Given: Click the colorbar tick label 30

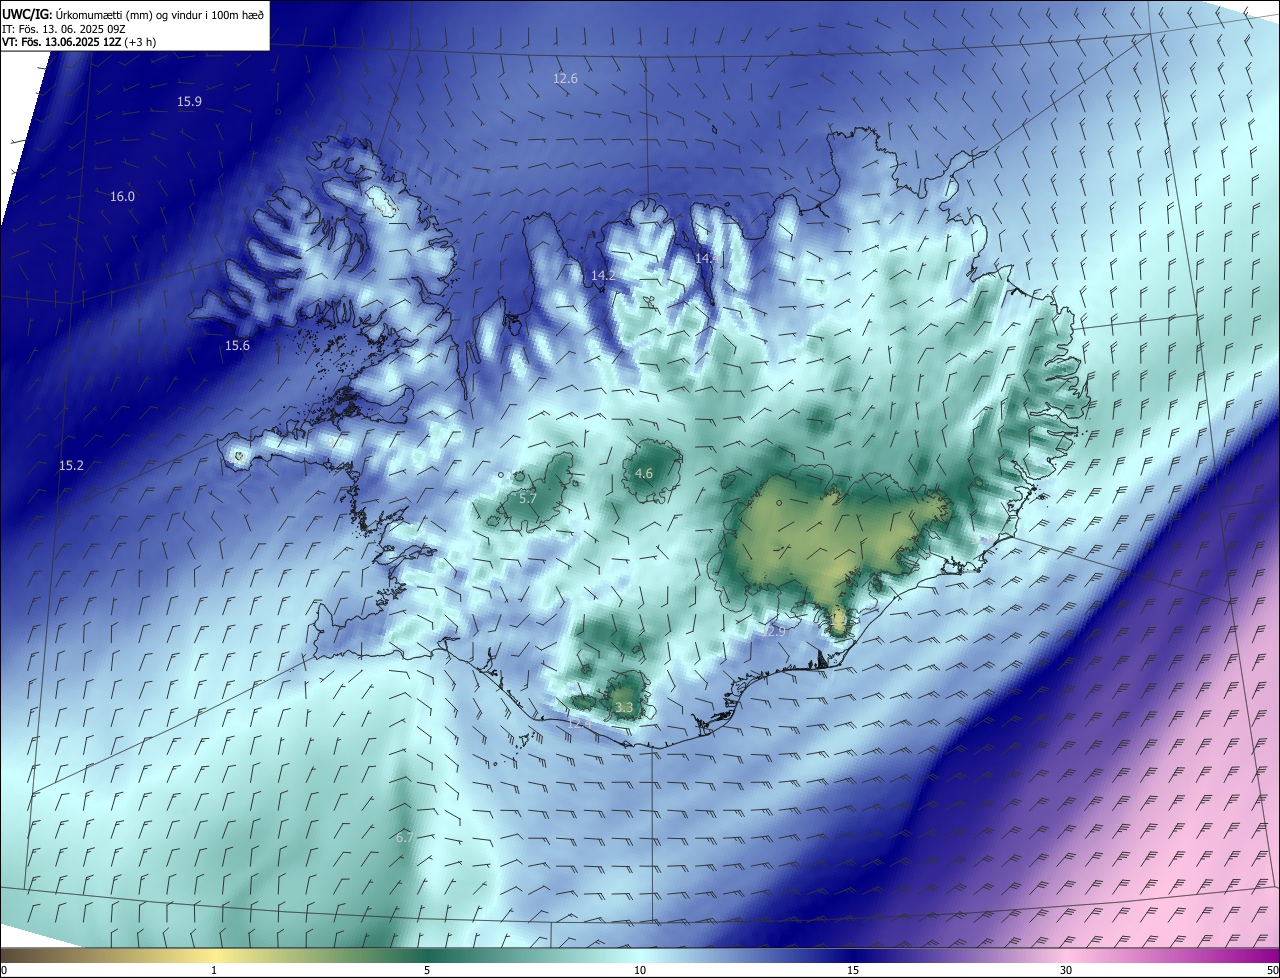Looking at the screenshot, I should pyautogui.click(x=1066, y=971).
